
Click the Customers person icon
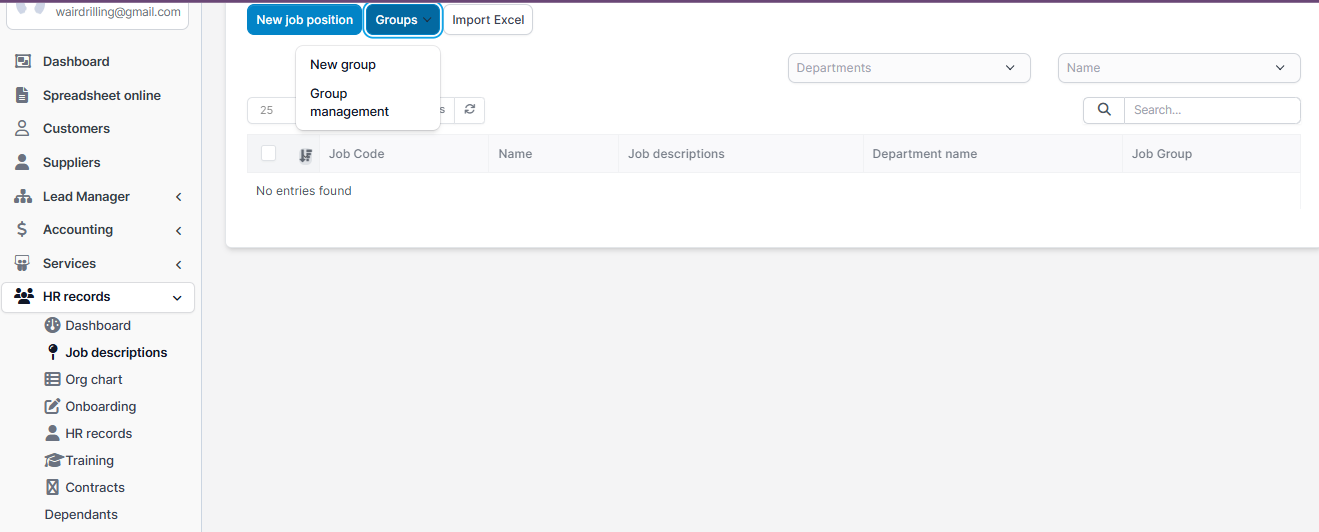(x=22, y=129)
